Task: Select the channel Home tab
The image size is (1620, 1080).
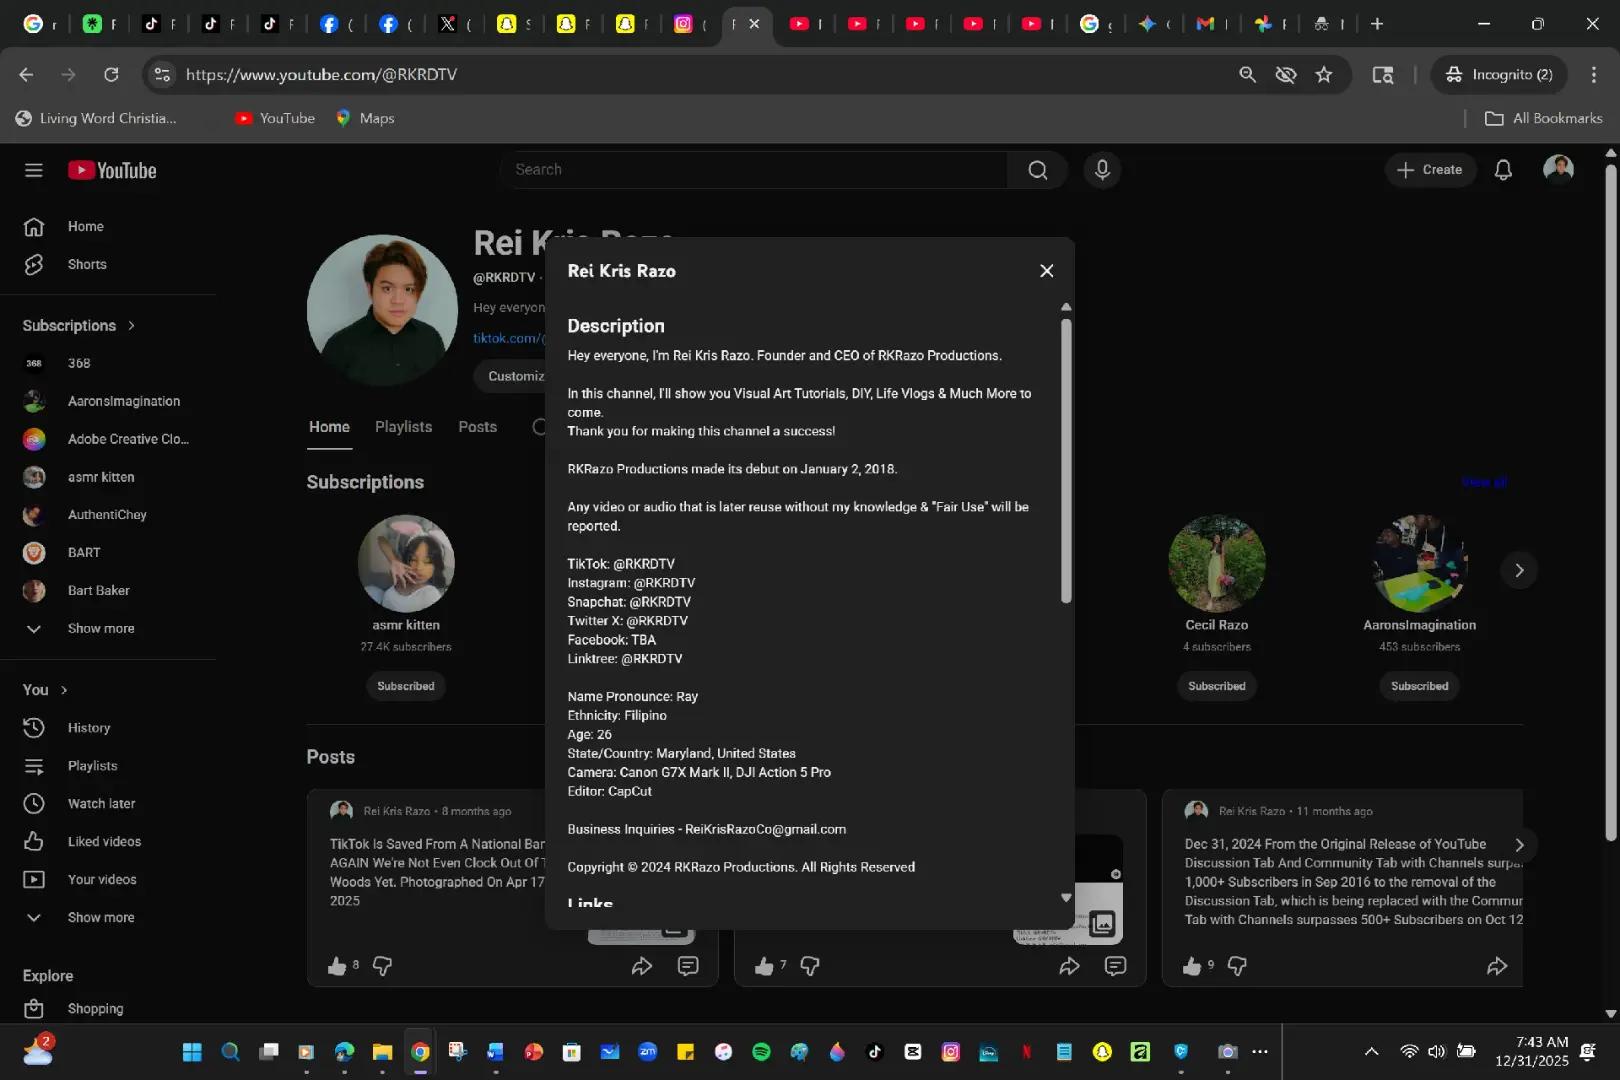Action: pos(329,427)
